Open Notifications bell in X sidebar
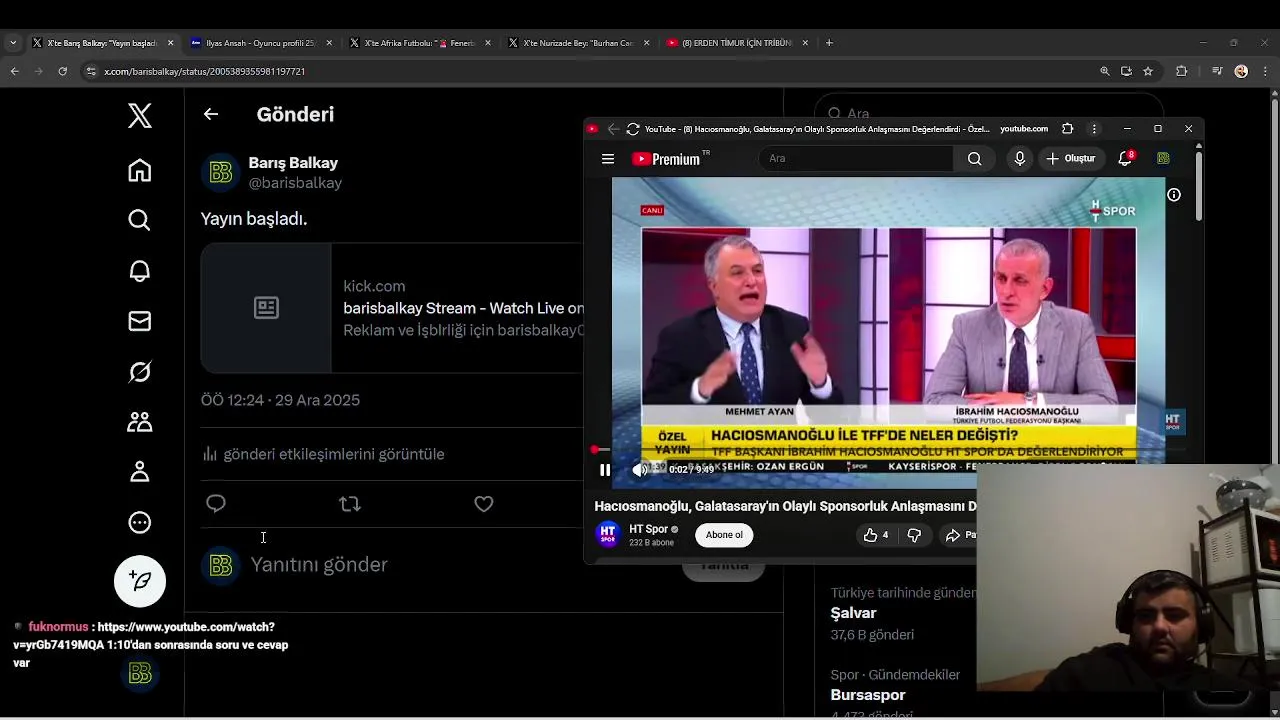 pos(140,271)
